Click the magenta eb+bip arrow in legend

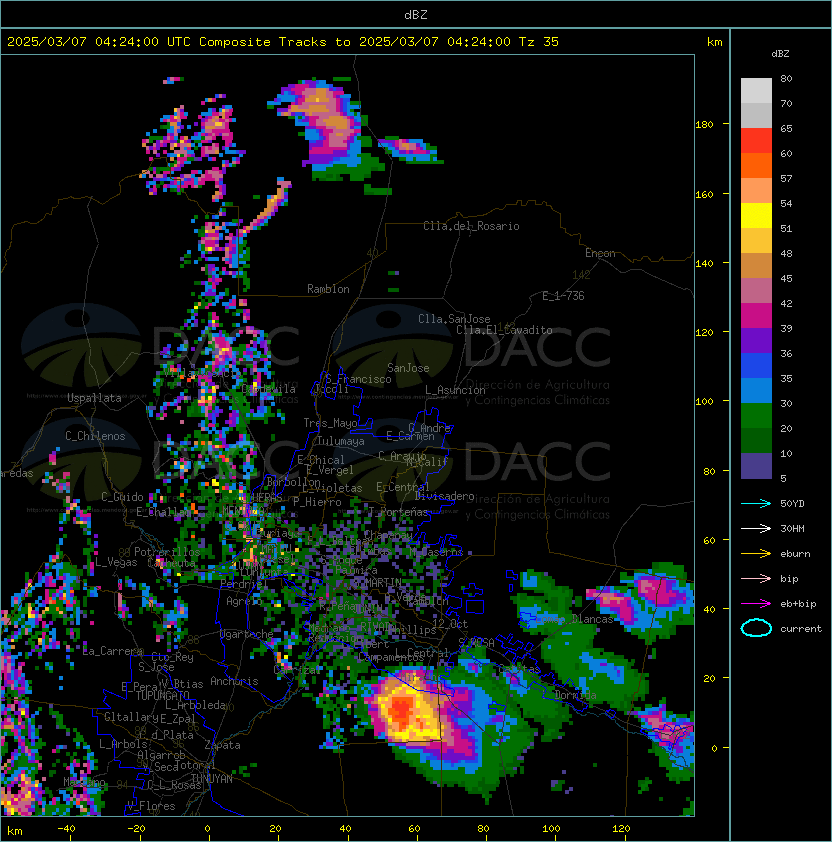(756, 604)
